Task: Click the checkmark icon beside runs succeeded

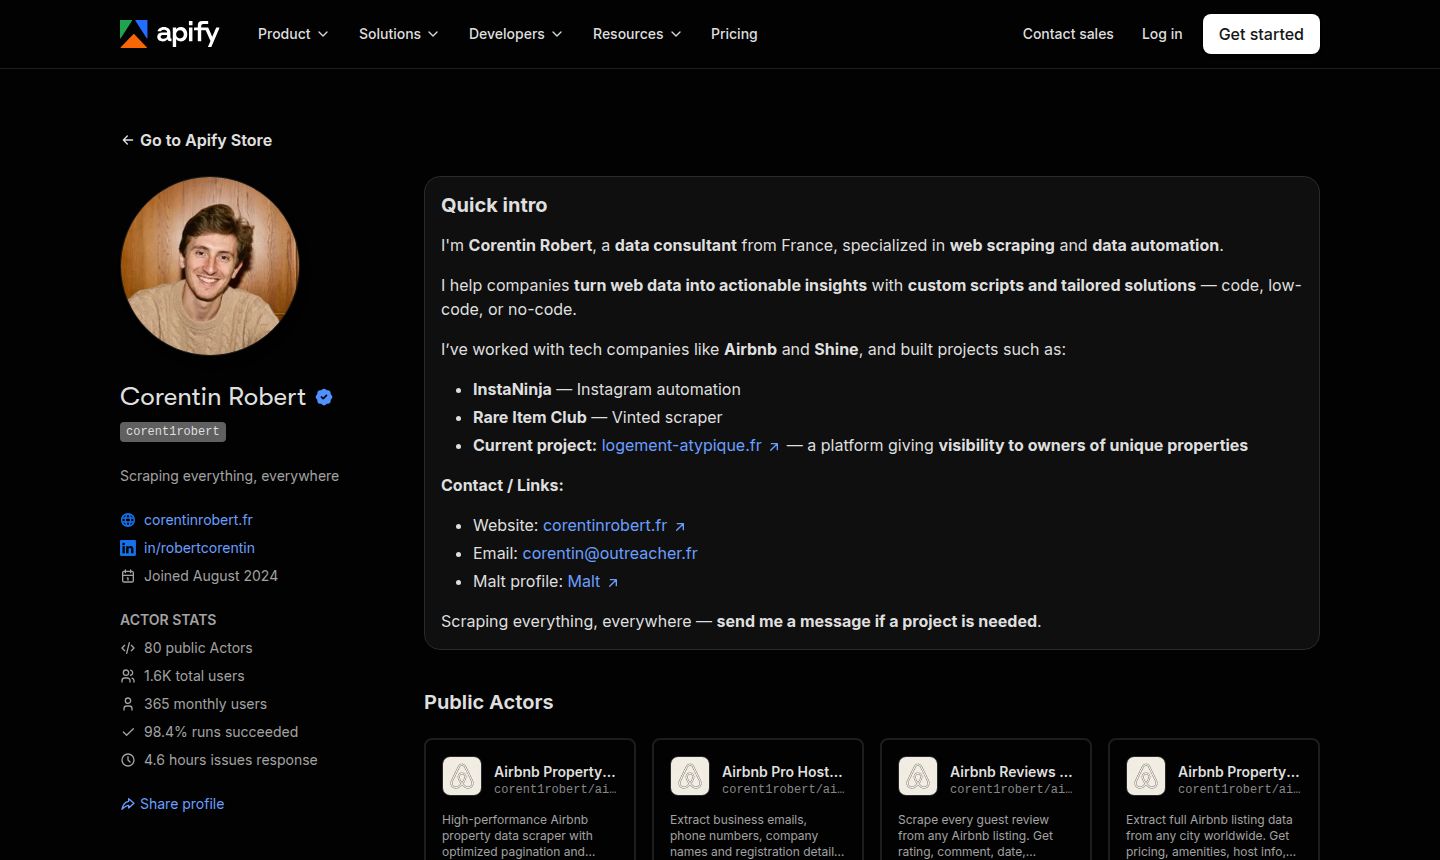Action: 128,732
